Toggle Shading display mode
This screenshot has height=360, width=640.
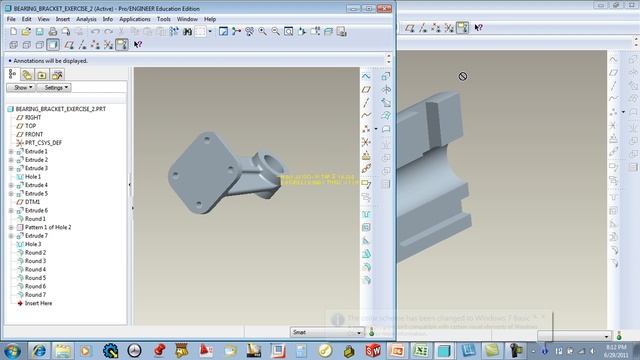(53, 44)
